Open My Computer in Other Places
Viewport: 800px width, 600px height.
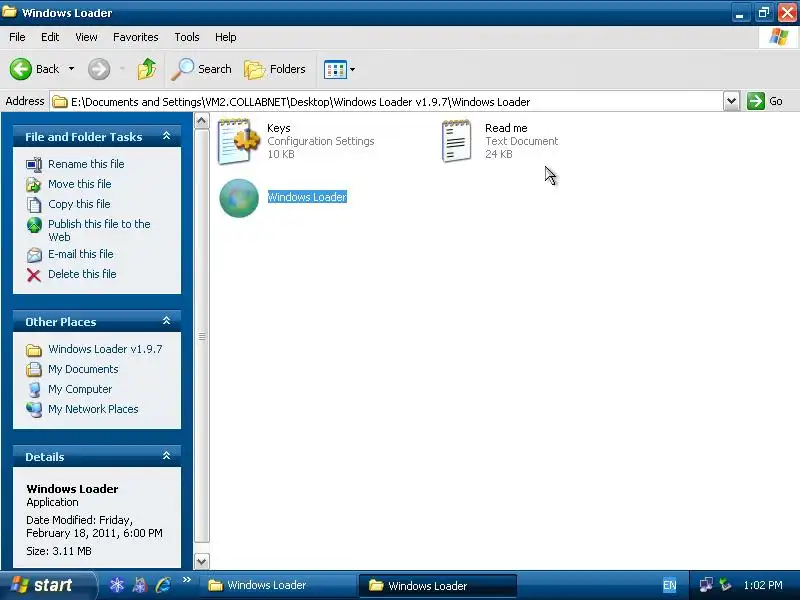point(80,389)
